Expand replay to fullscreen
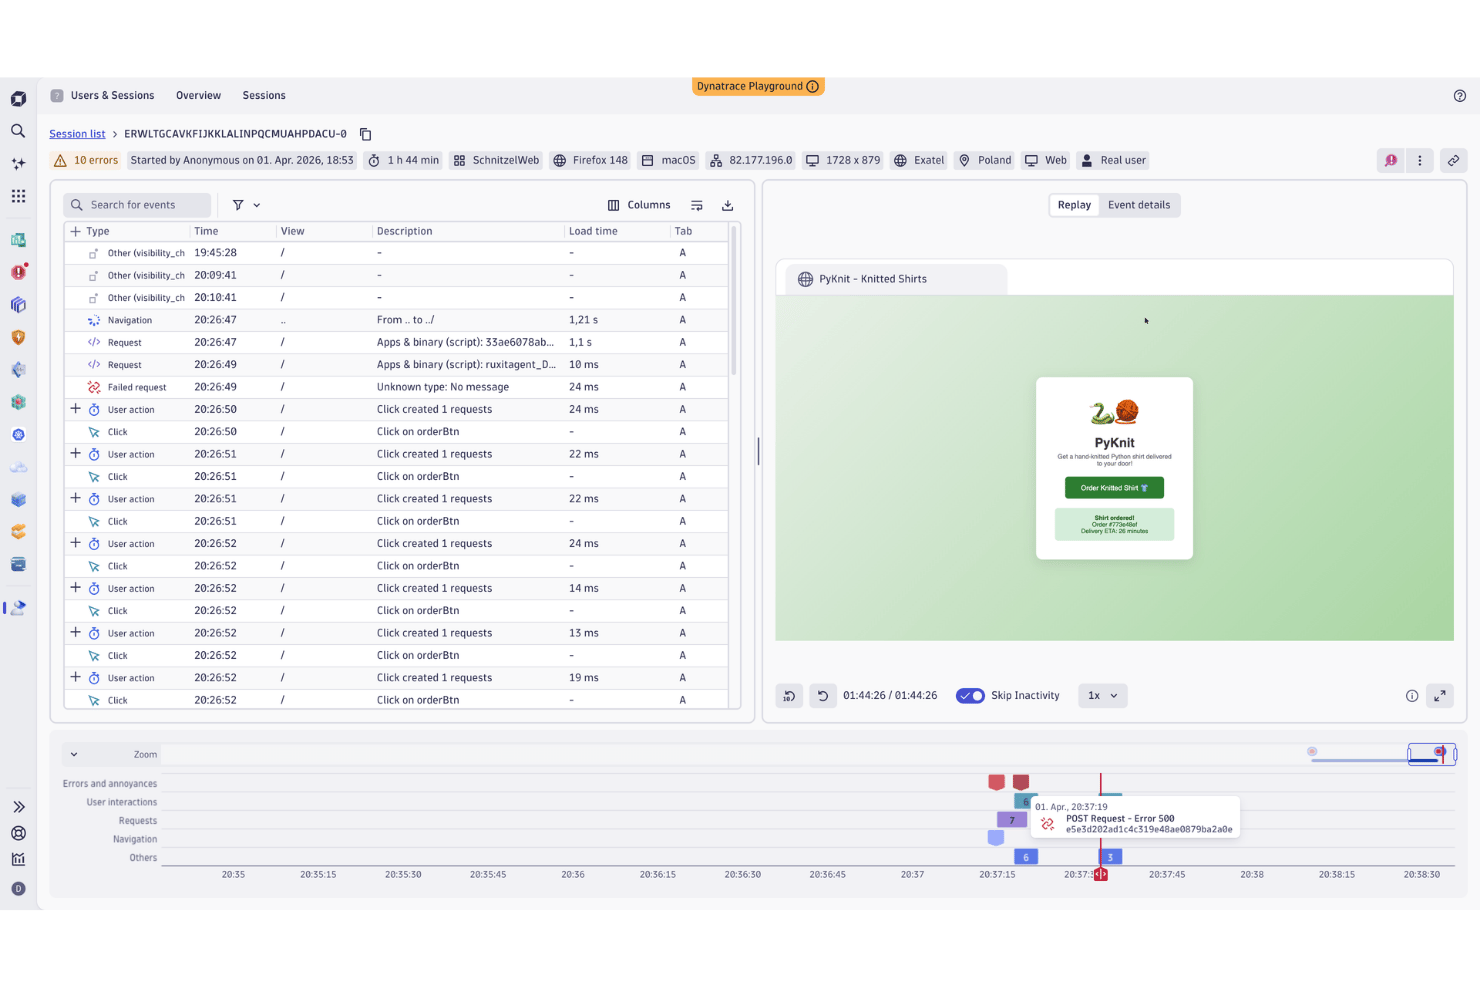Viewport: 1480px width, 987px height. pyautogui.click(x=1440, y=696)
